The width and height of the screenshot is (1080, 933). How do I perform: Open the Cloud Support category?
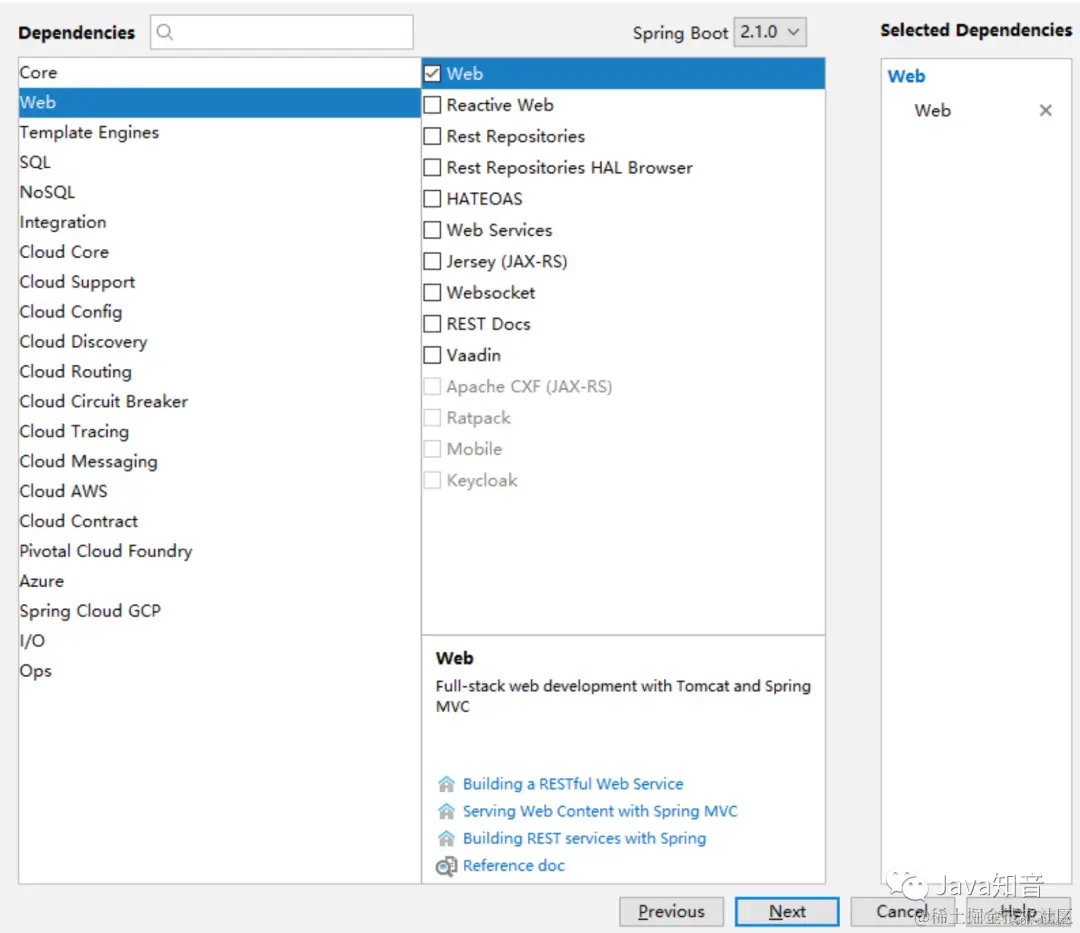[220, 282]
